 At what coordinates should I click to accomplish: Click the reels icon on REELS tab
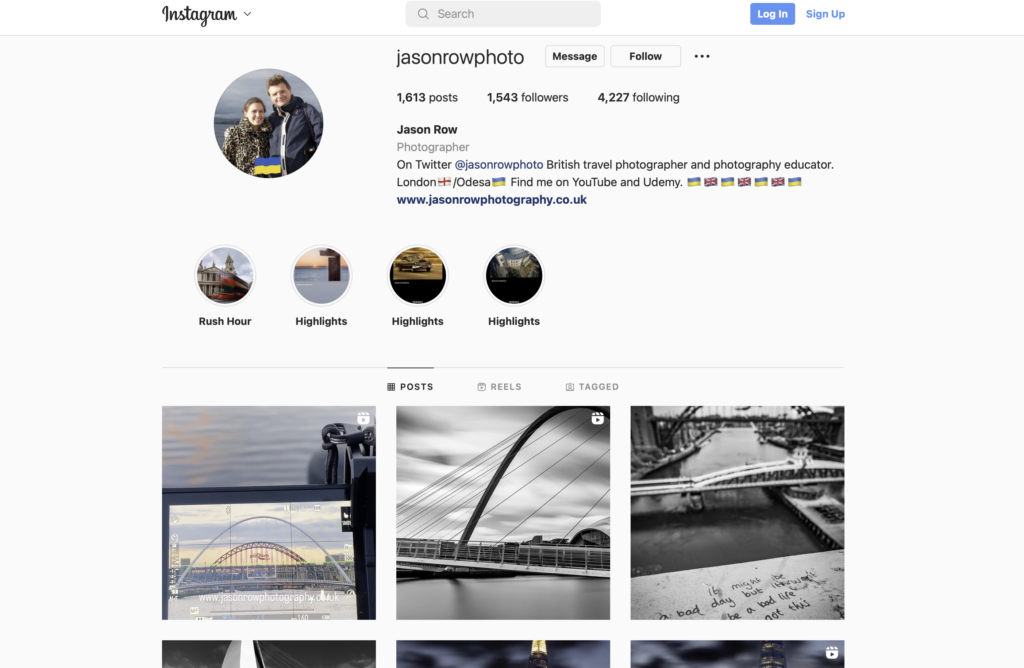click(481, 387)
